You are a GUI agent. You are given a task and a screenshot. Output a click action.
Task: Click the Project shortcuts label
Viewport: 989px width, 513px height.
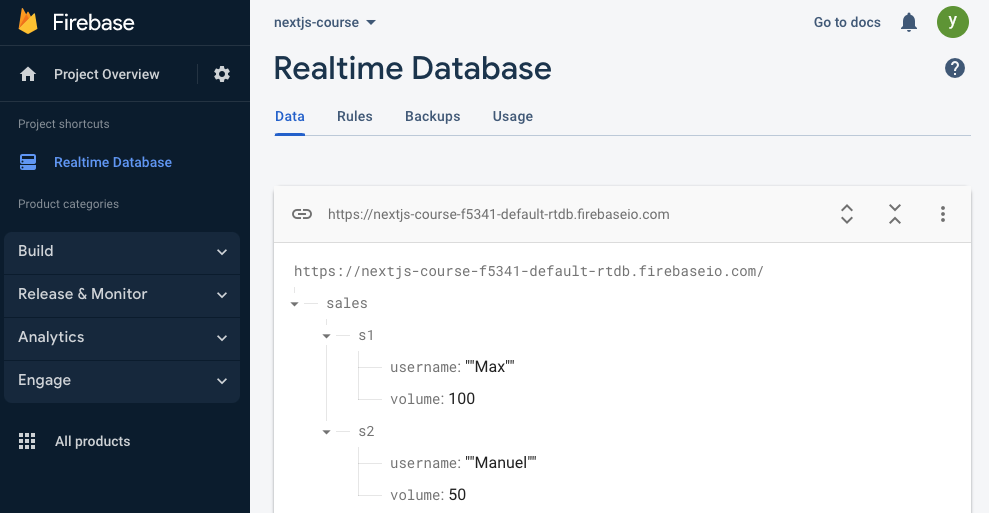pyautogui.click(x=64, y=124)
